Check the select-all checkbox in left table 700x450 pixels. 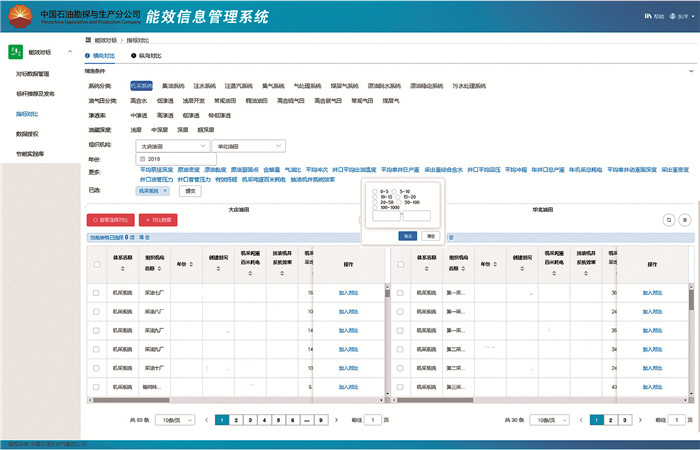pos(96,265)
